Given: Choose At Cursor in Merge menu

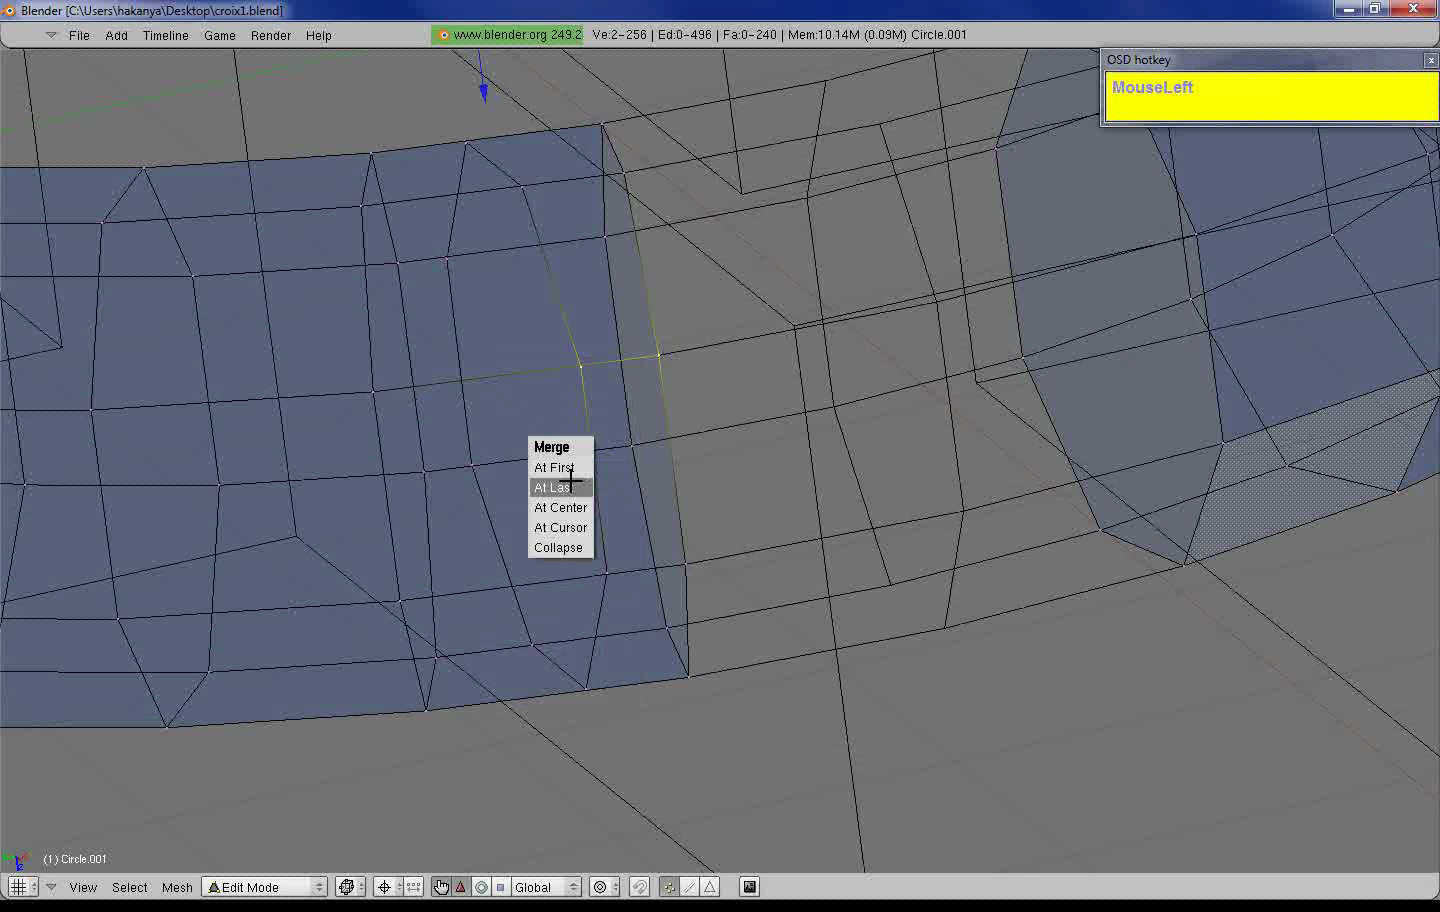Looking at the screenshot, I should point(561,527).
